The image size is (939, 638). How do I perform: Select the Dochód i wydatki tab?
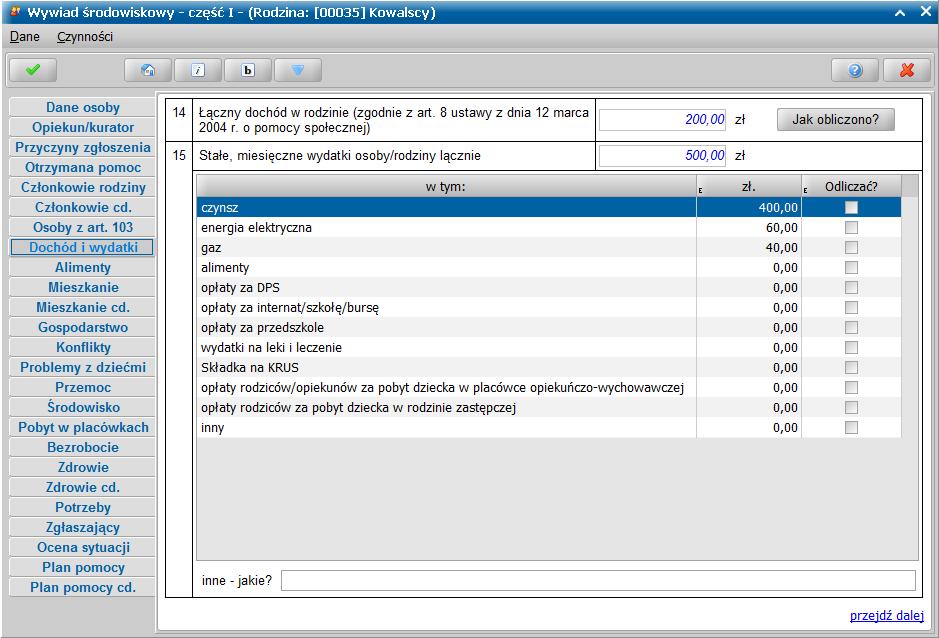click(x=83, y=247)
